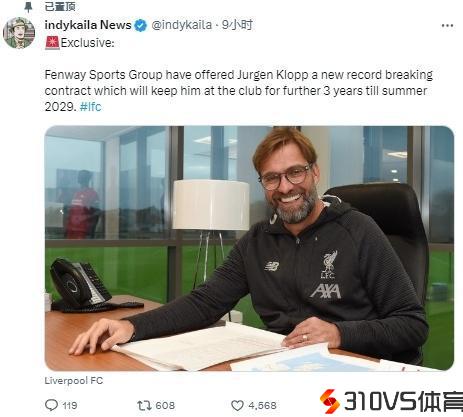The width and height of the screenshot is (463, 417).
Task: Click the Liverpool FC image credit caption
Action: click(74, 381)
